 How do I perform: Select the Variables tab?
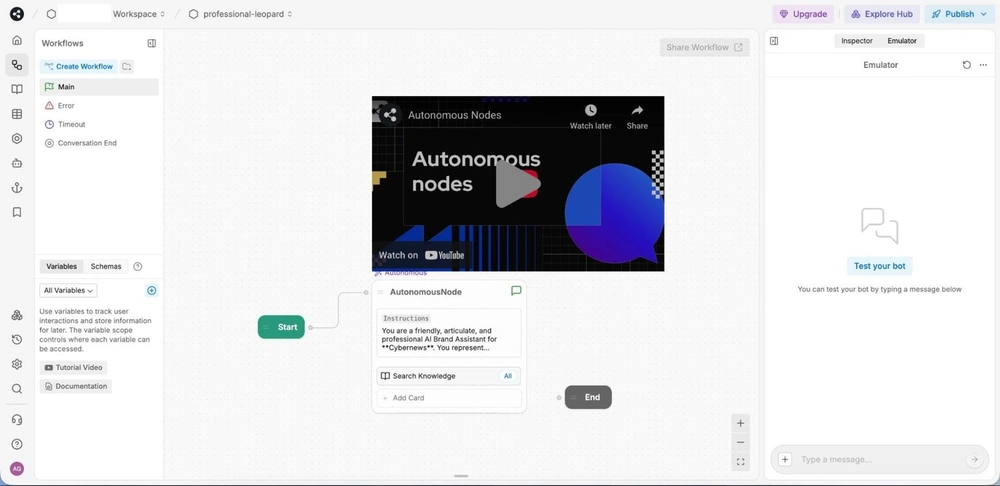point(61,267)
